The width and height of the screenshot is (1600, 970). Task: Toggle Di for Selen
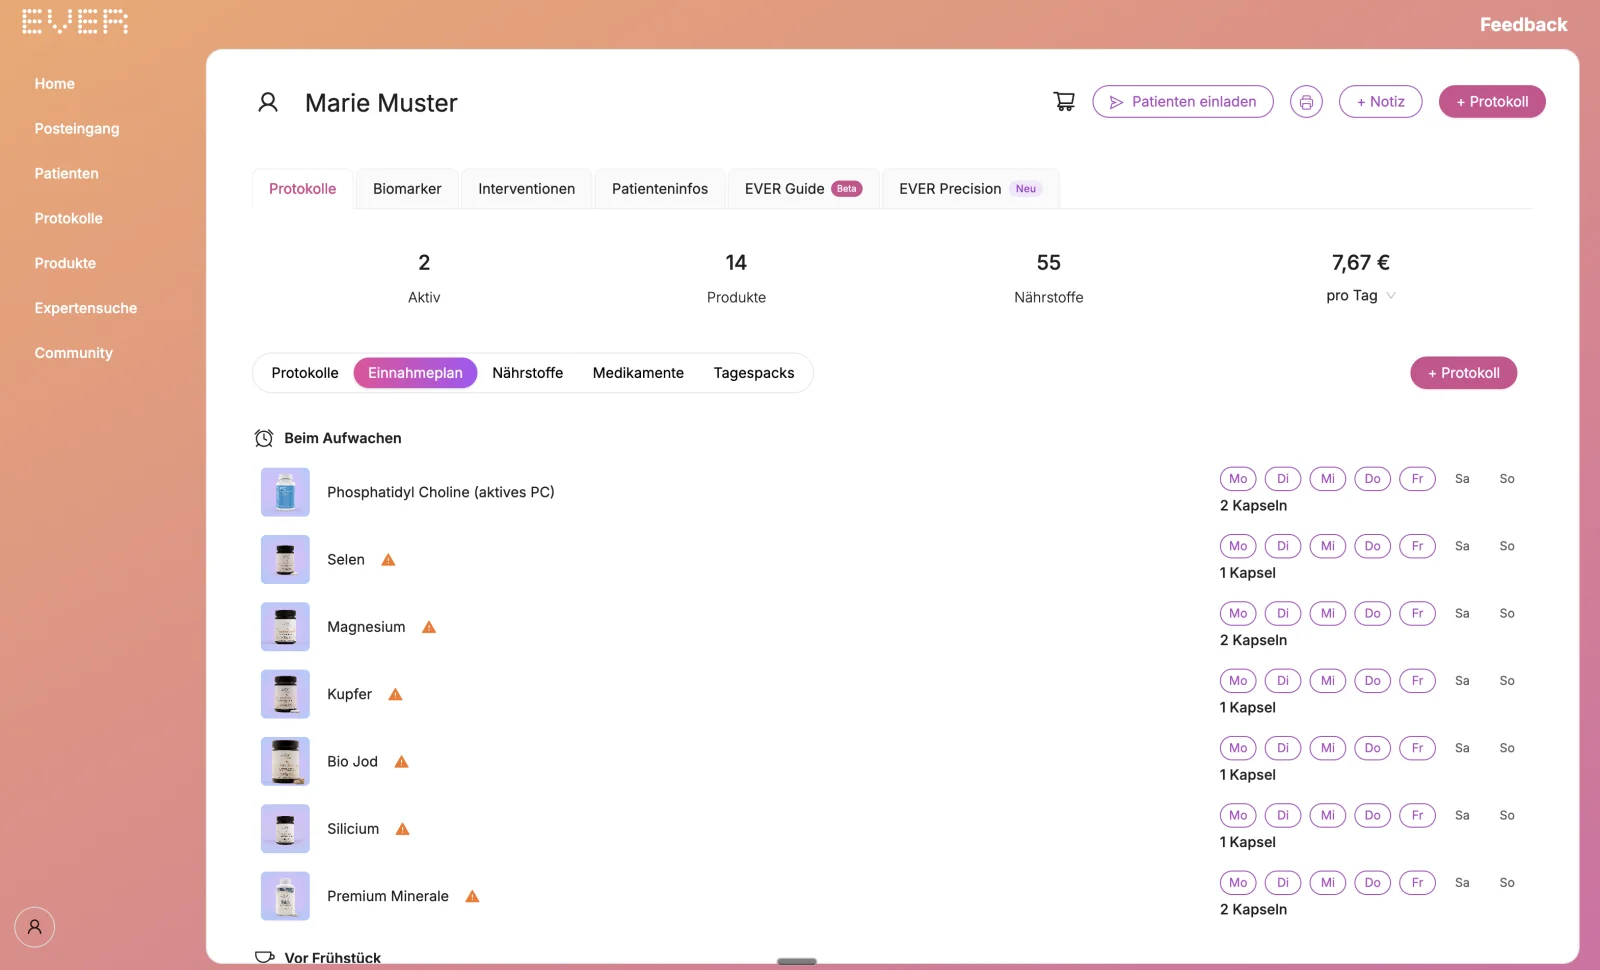tap(1283, 546)
